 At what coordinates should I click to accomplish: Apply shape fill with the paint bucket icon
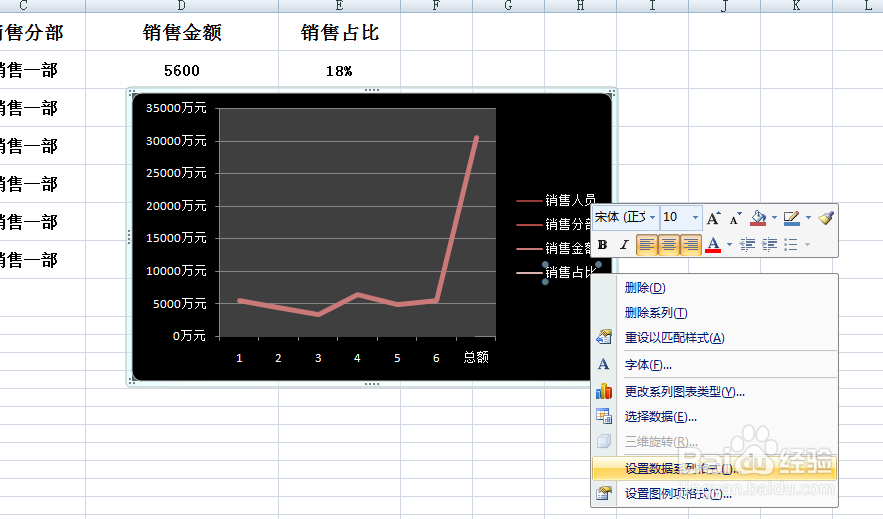(759, 218)
